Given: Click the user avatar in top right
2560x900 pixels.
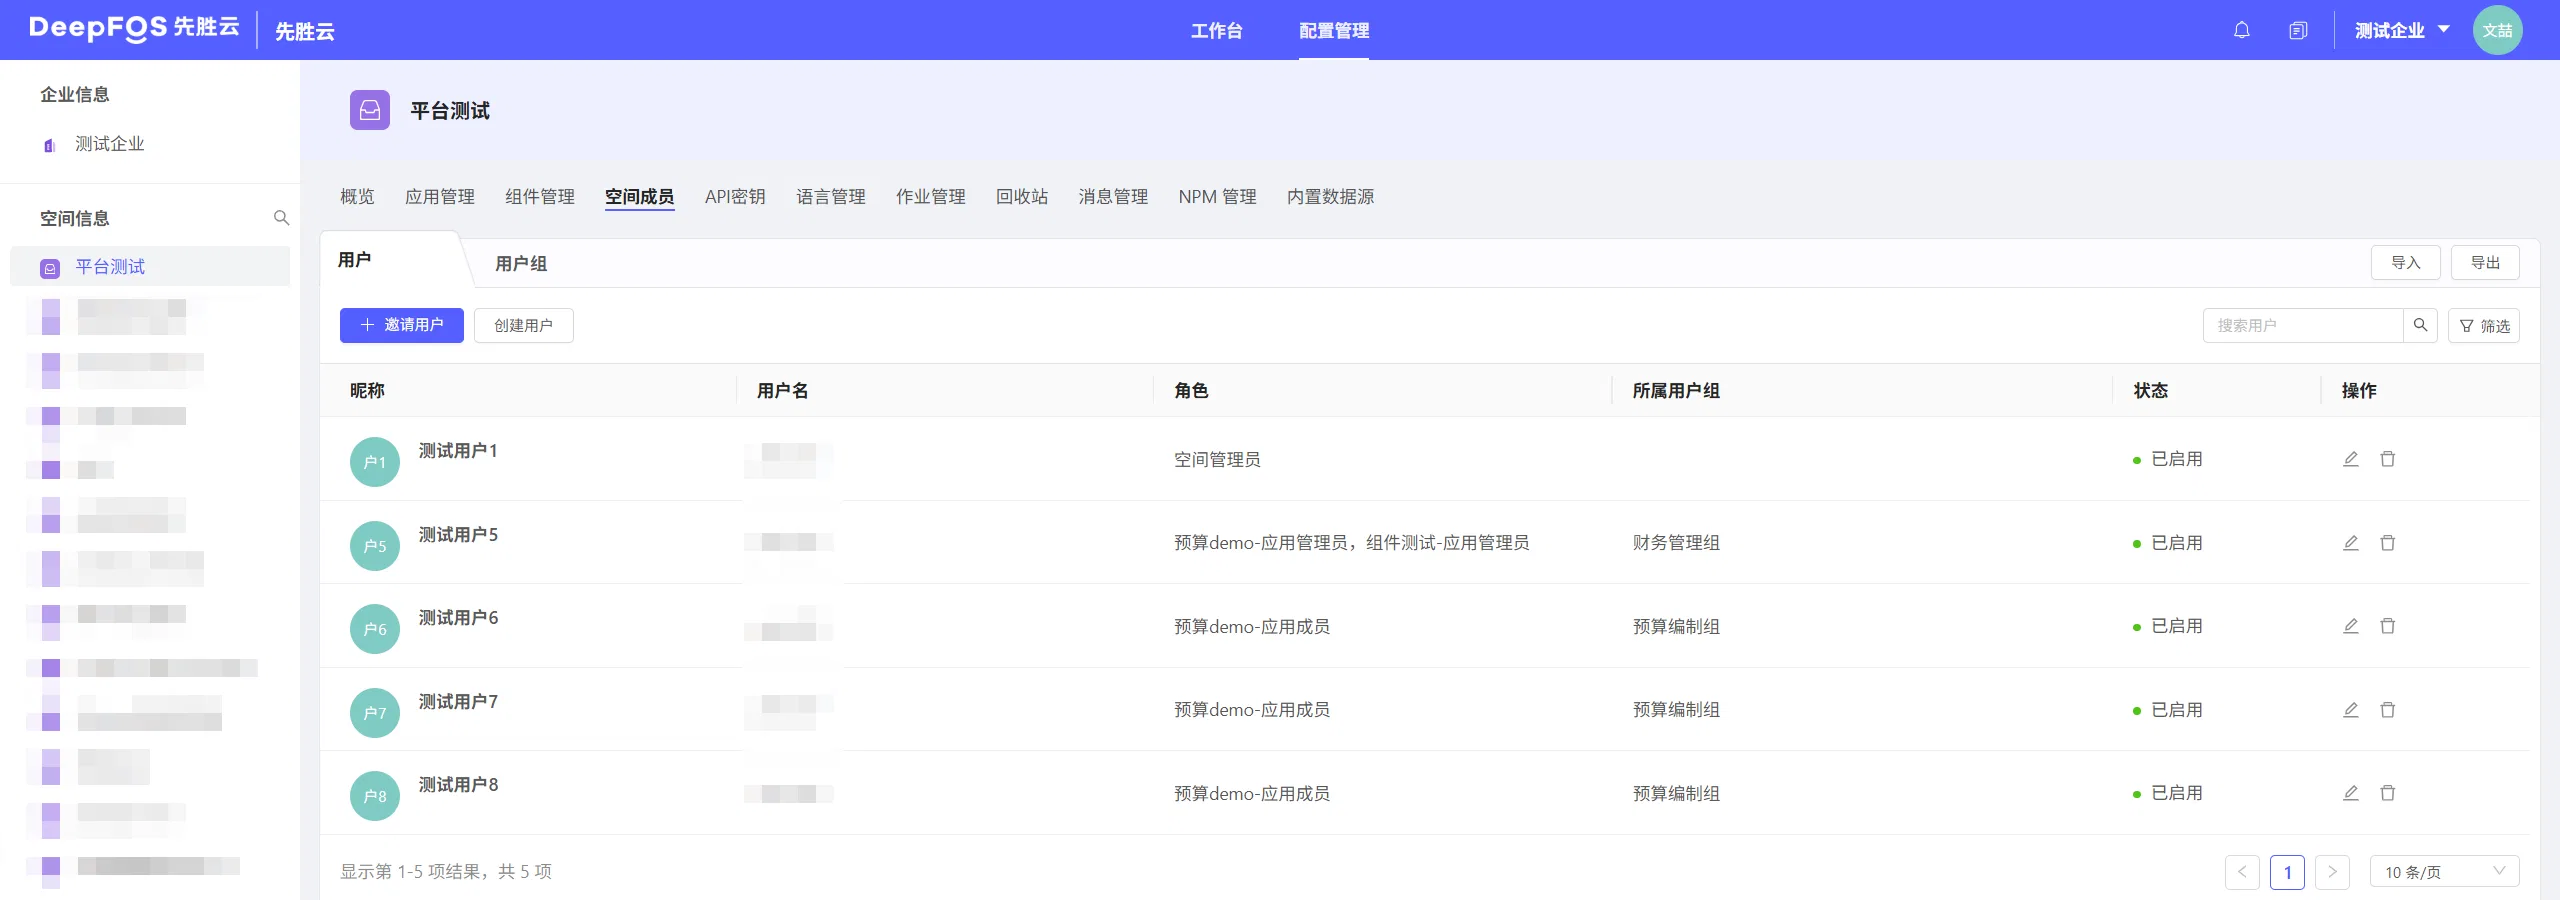Looking at the screenshot, I should (2497, 30).
